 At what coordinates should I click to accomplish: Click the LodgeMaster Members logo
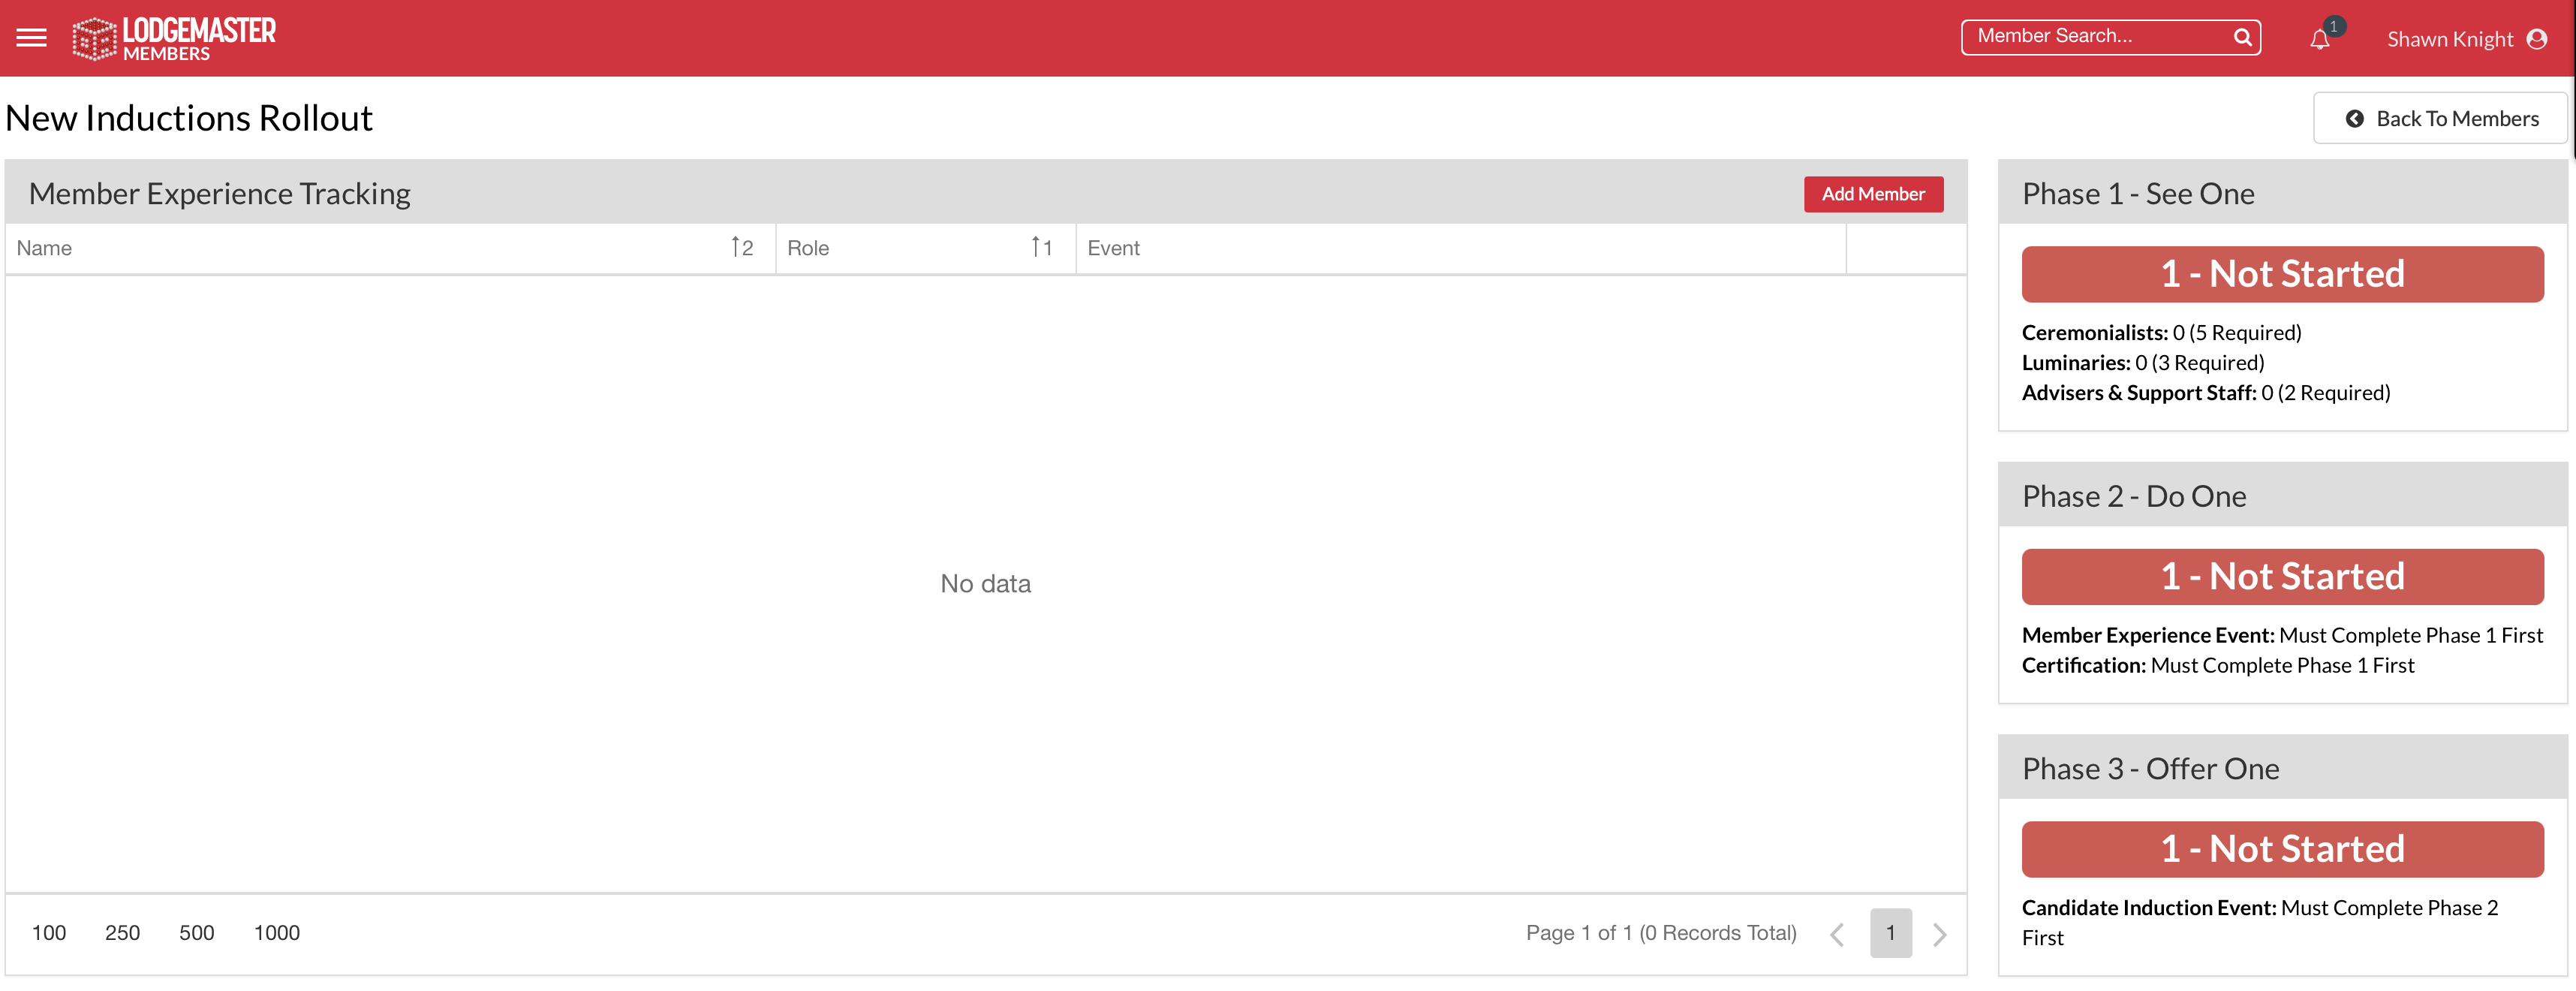point(174,39)
